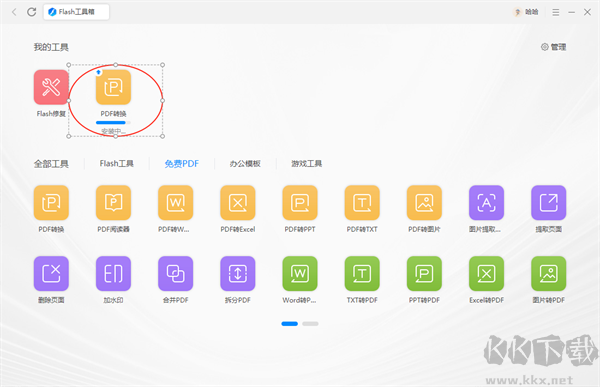The height and width of the screenshot is (387, 600).
Task: Open the PDF转图片 tool
Action: [x=424, y=203]
